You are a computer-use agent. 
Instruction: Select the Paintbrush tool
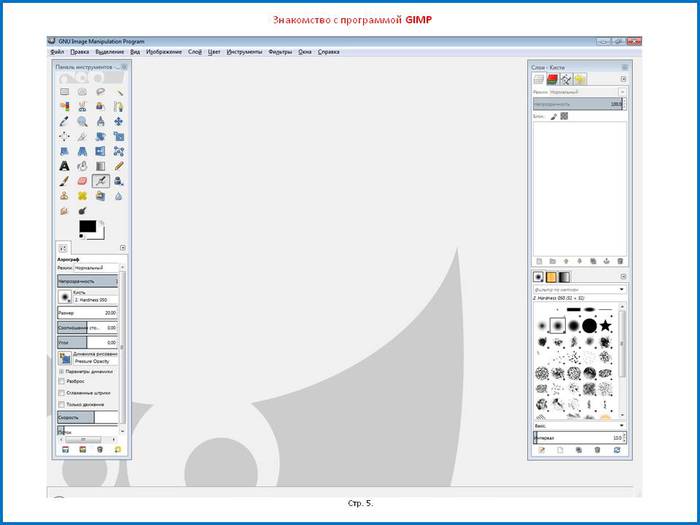[x=64, y=181]
